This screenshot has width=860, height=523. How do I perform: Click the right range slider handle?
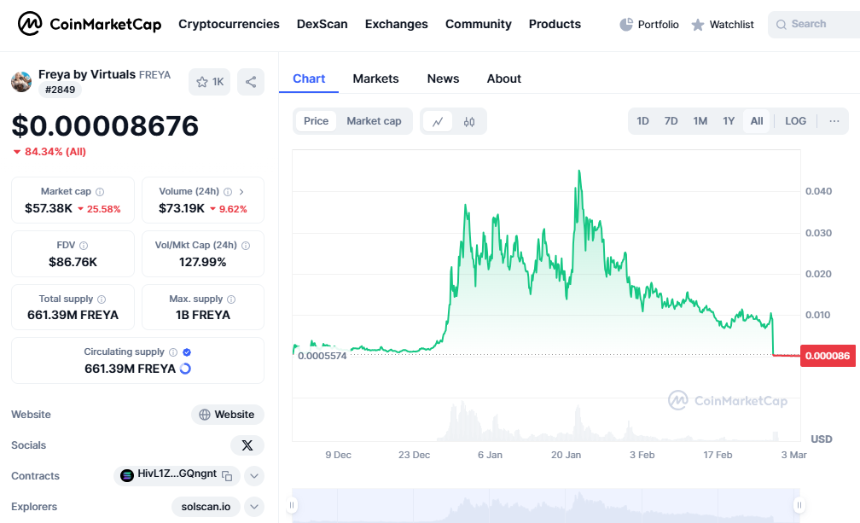(x=799, y=505)
